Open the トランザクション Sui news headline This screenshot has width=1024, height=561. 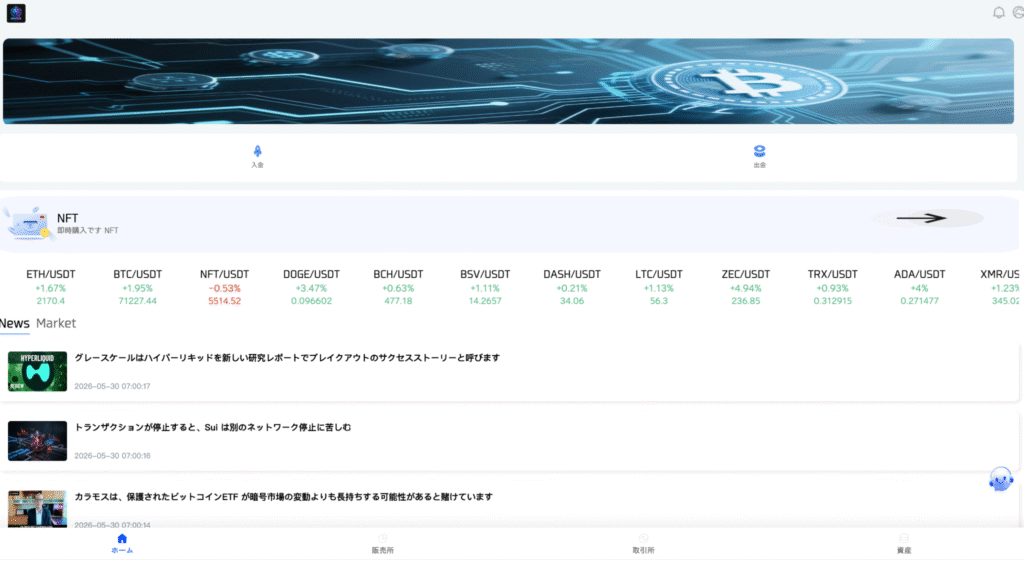(x=212, y=427)
